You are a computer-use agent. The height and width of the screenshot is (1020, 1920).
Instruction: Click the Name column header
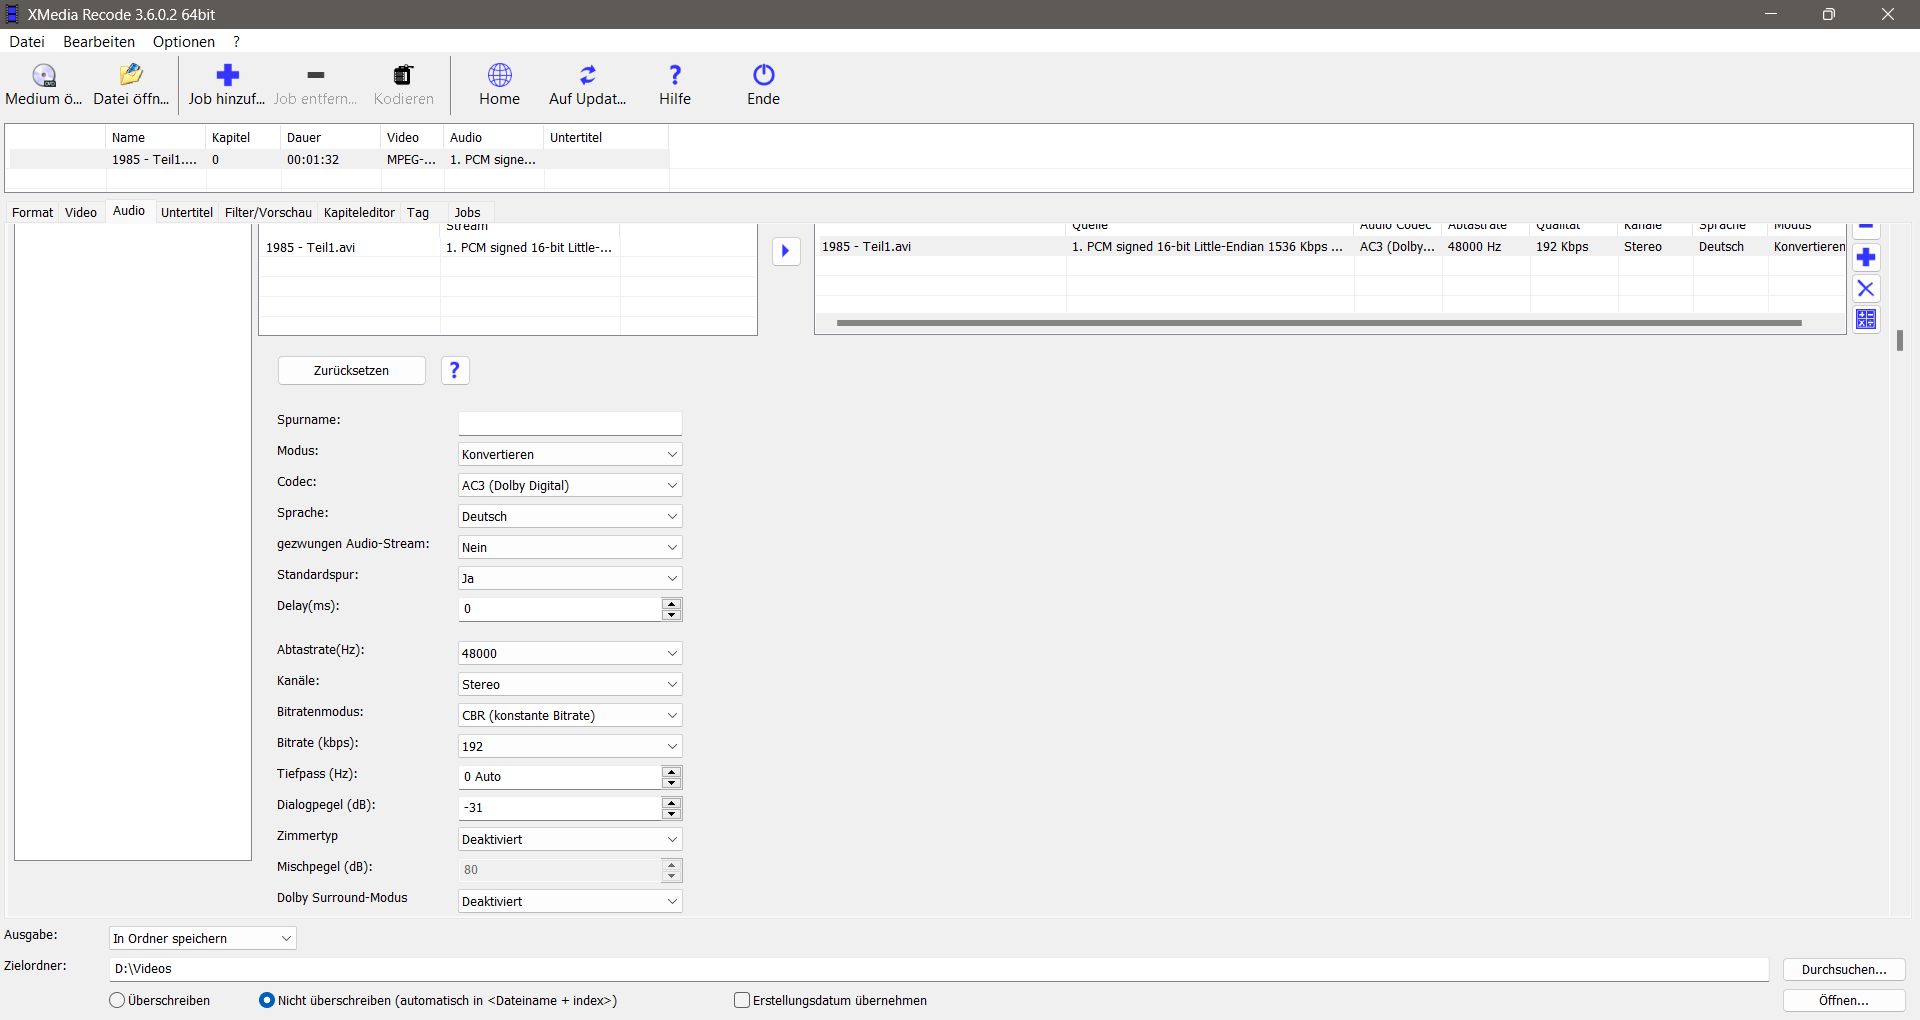pos(156,137)
